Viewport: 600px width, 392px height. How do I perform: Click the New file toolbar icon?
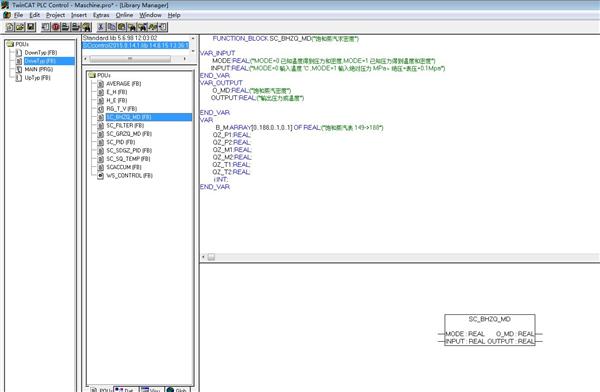(10, 27)
